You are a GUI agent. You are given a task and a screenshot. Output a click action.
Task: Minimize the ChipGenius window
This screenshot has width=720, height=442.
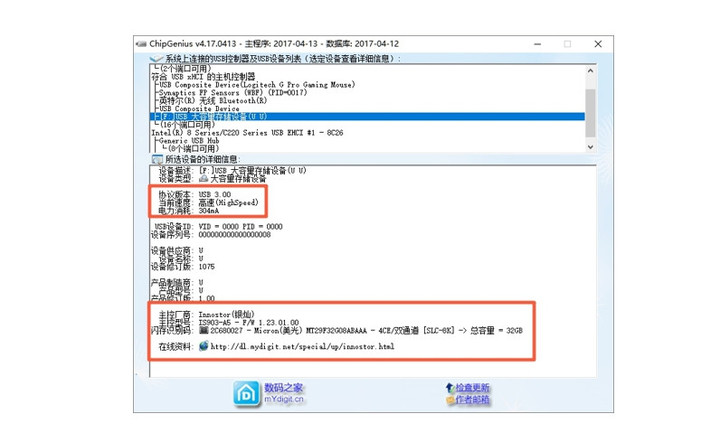click(x=538, y=44)
